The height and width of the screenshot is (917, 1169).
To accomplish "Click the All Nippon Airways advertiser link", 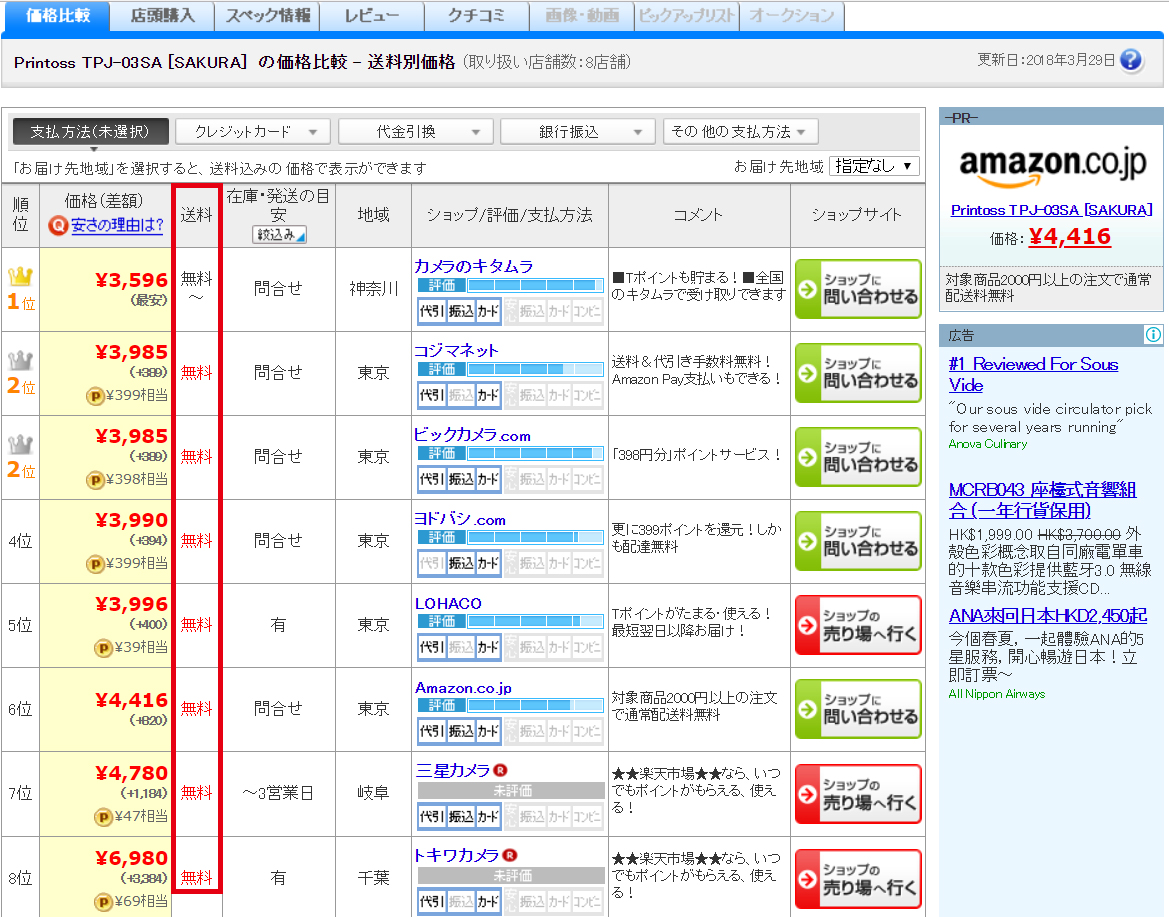I will 996,694.
